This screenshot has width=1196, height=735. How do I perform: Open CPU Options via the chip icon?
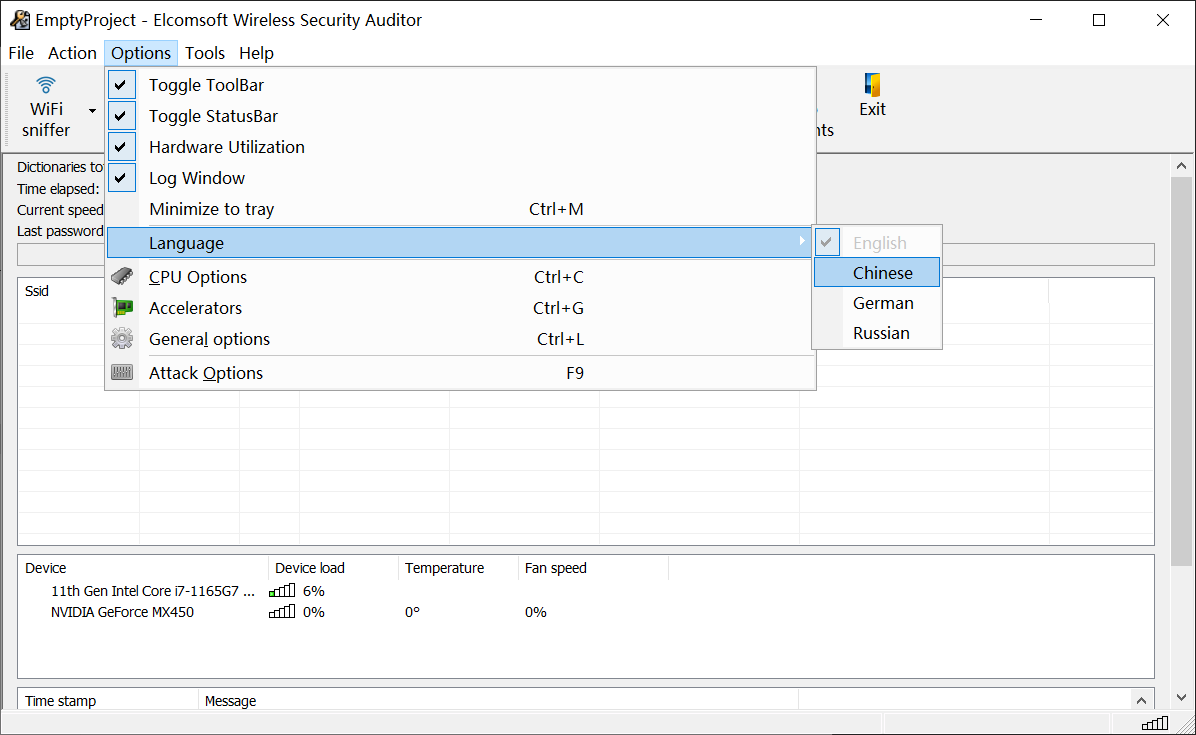click(x=122, y=276)
